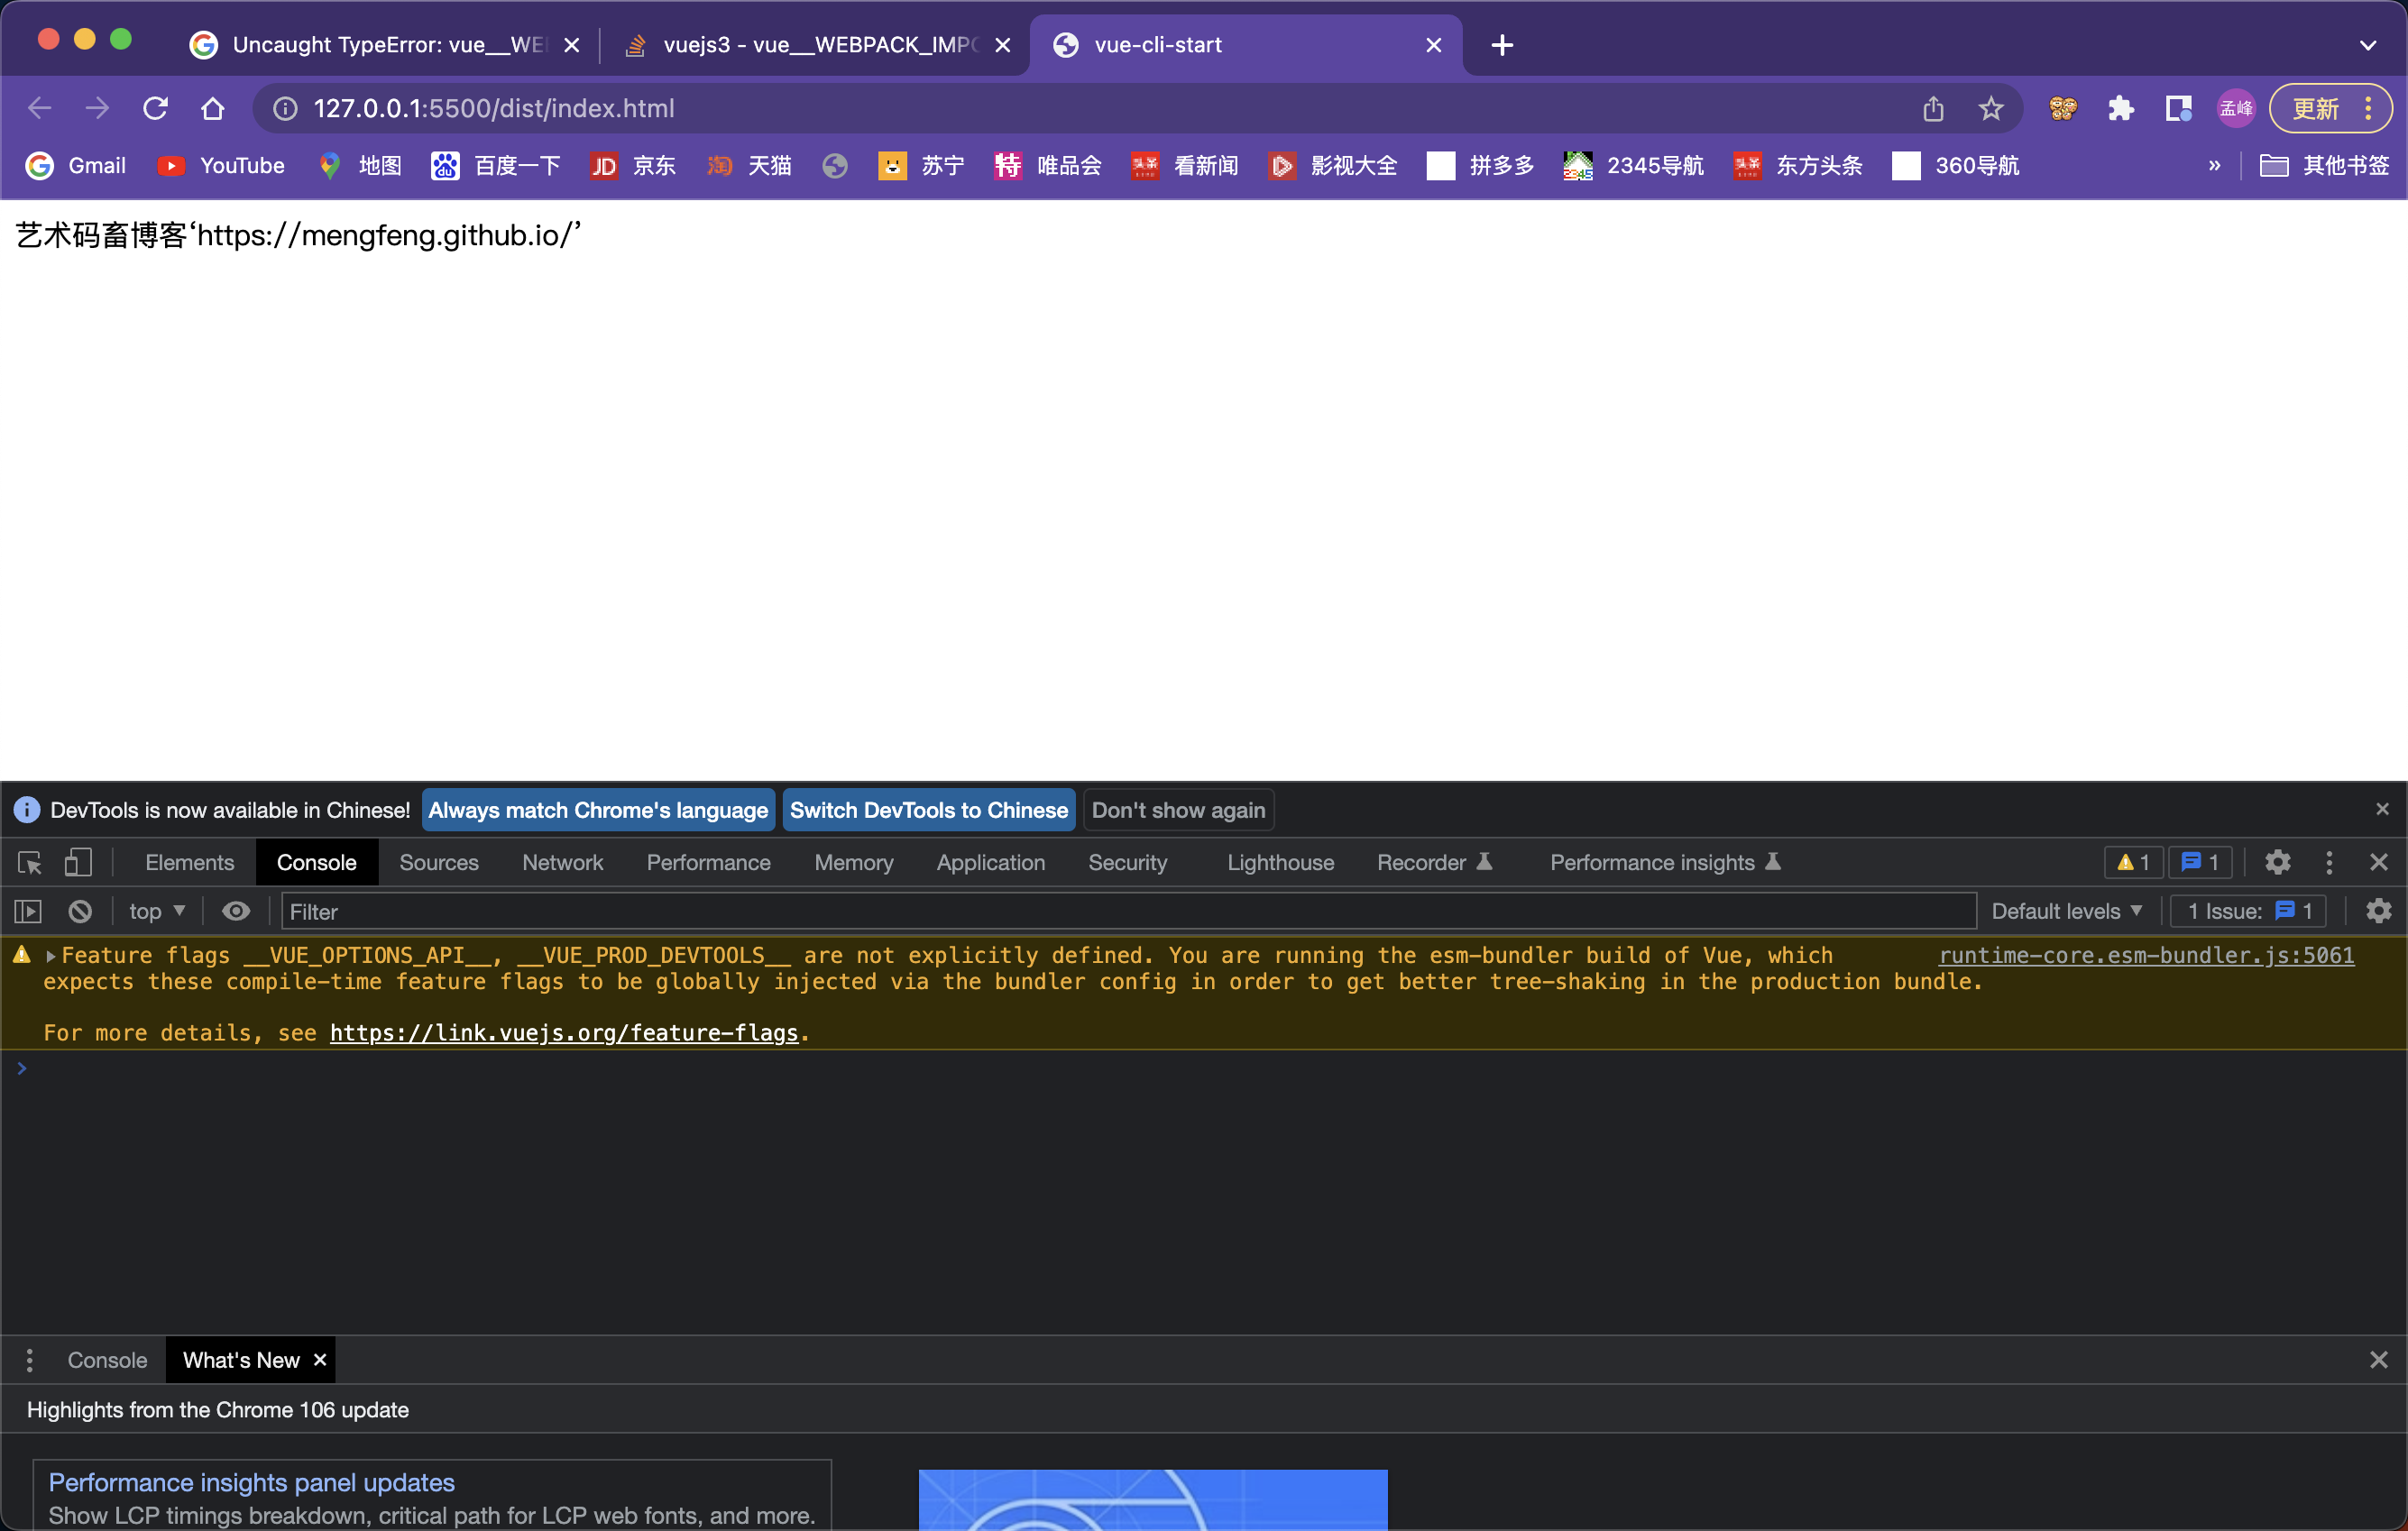The height and width of the screenshot is (1531, 2408).
Task: Click the live expression eye icon
Action: pos(236,911)
